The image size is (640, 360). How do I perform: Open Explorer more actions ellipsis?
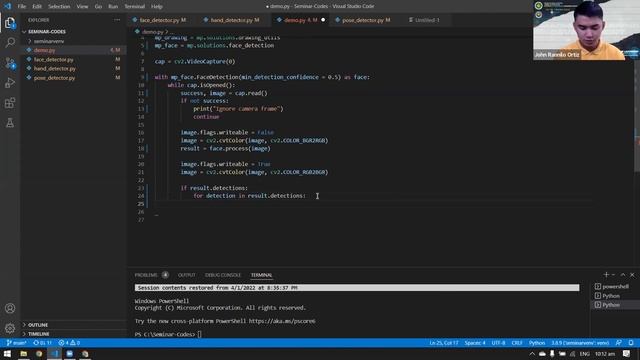(x=117, y=20)
